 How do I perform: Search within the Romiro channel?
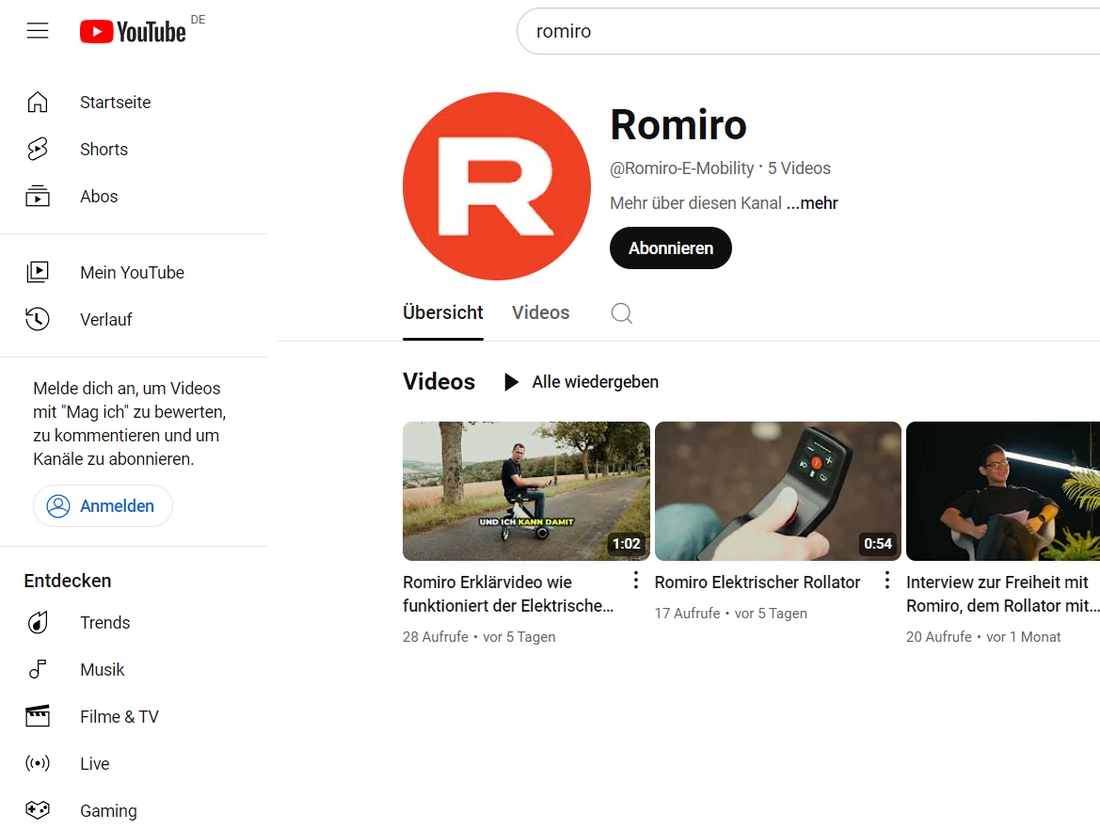click(621, 313)
